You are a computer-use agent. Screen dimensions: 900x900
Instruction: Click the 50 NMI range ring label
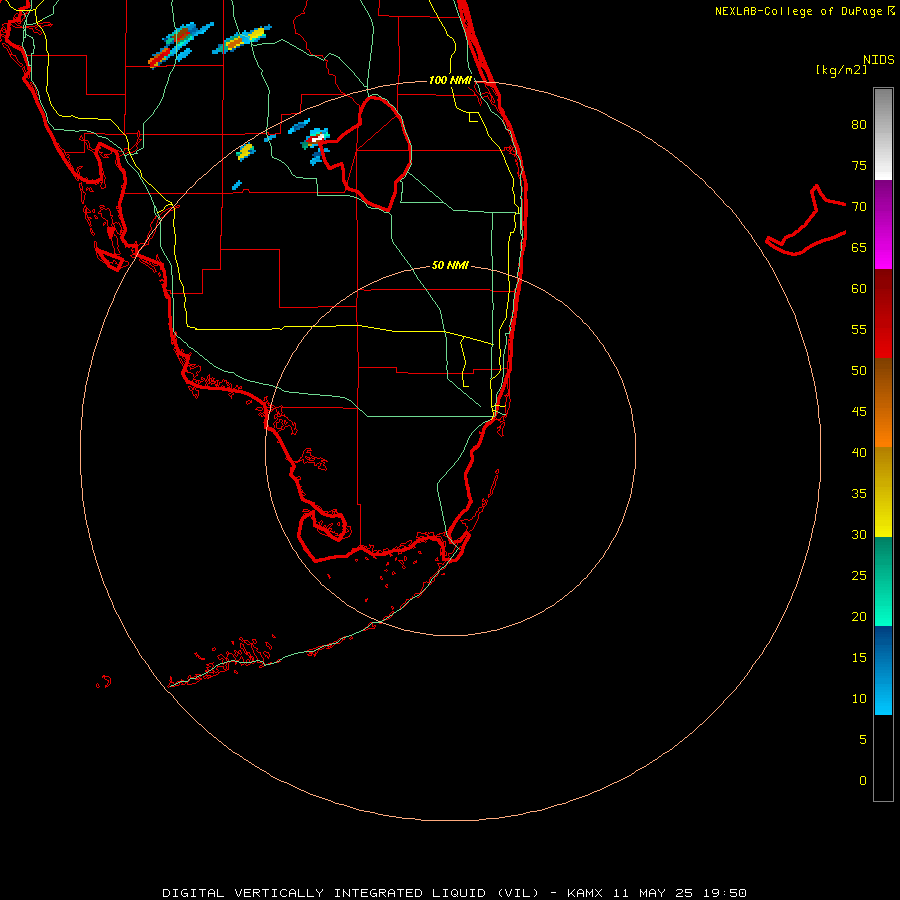450,265
